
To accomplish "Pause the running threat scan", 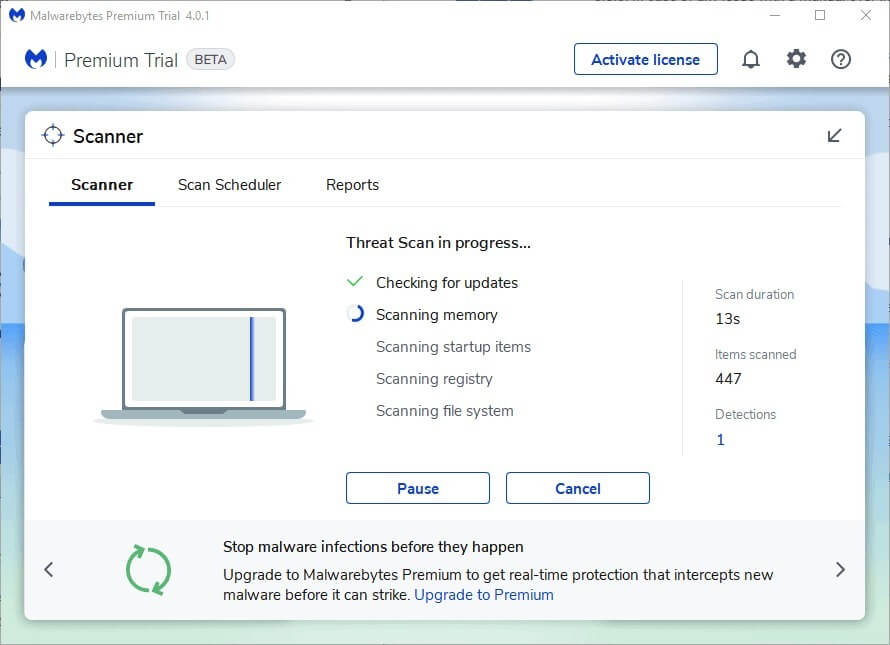I will [x=418, y=488].
